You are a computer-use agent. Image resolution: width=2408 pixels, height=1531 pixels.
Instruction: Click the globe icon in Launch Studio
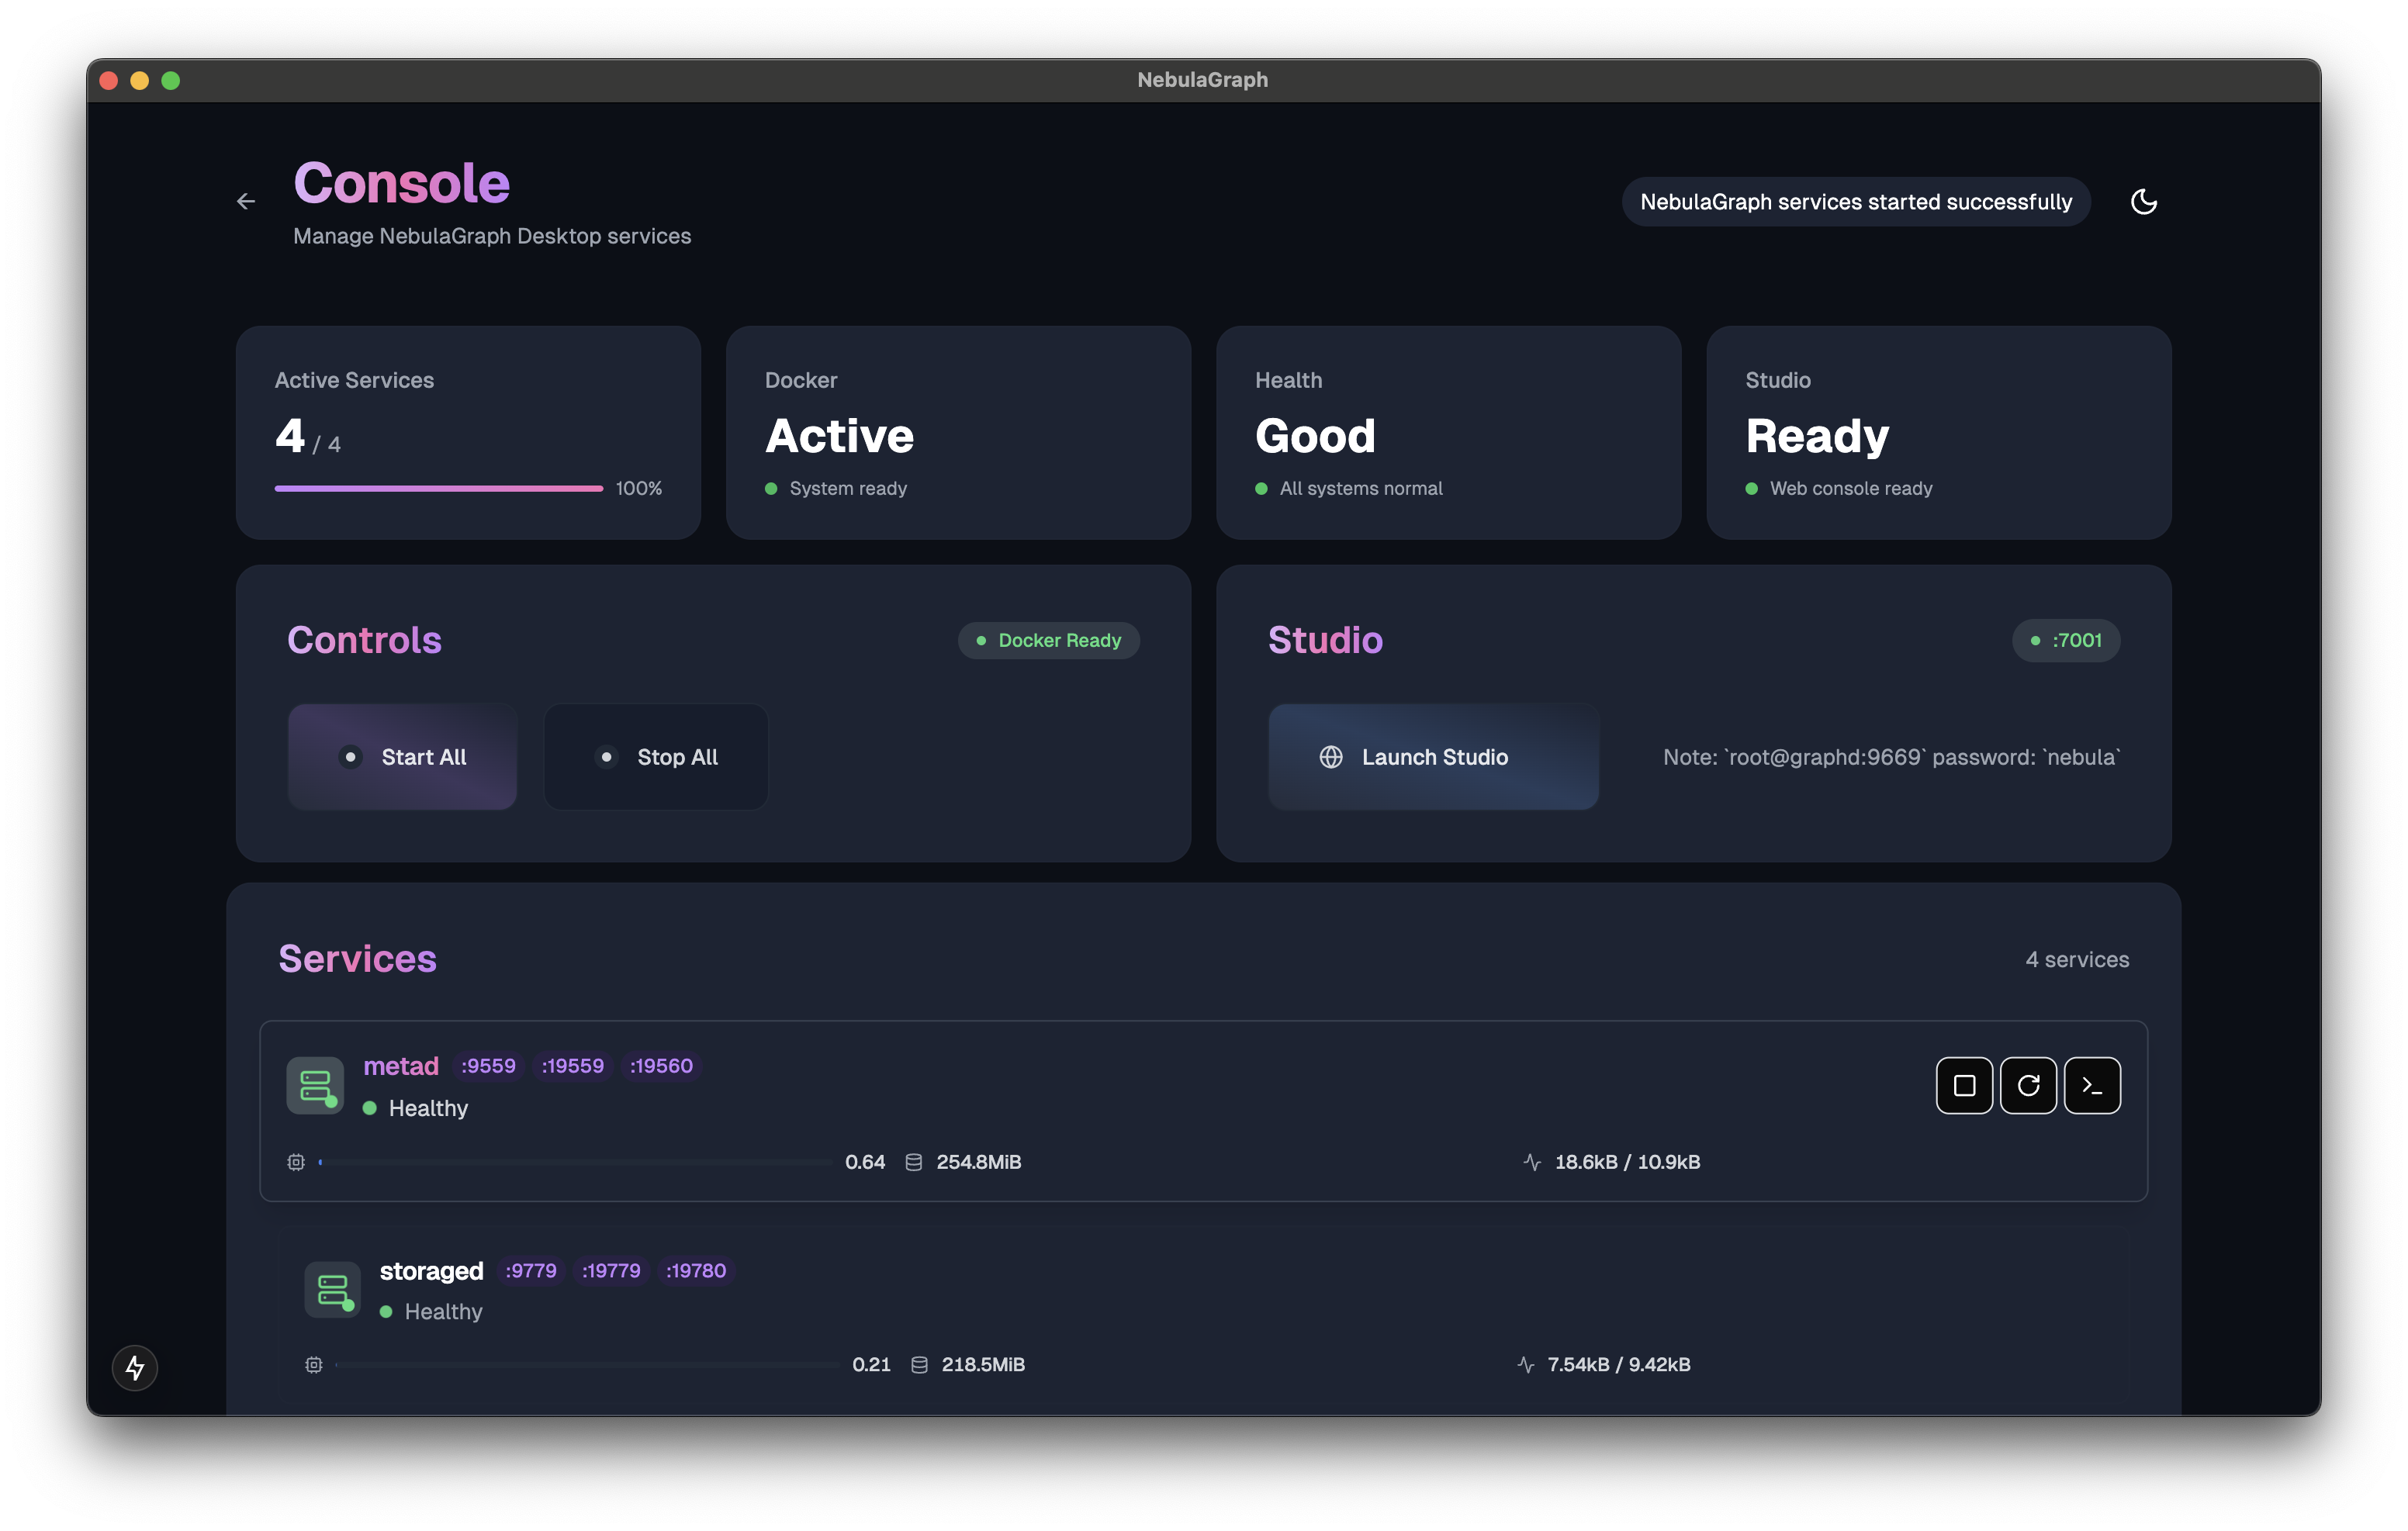[x=1331, y=757]
